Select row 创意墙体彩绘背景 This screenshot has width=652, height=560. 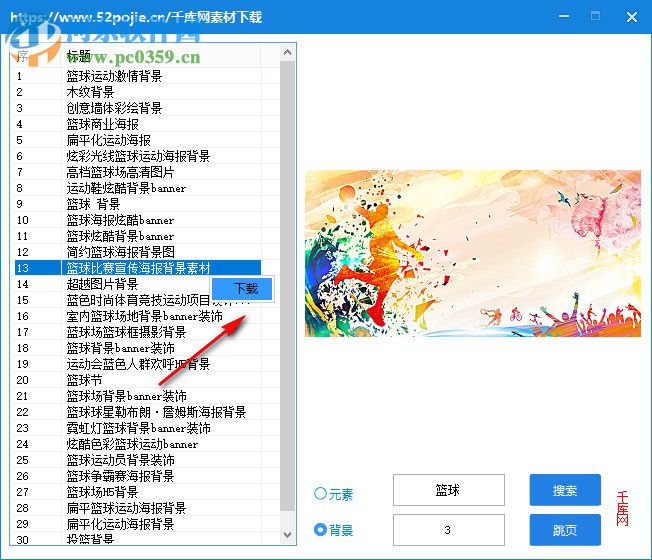138,108
